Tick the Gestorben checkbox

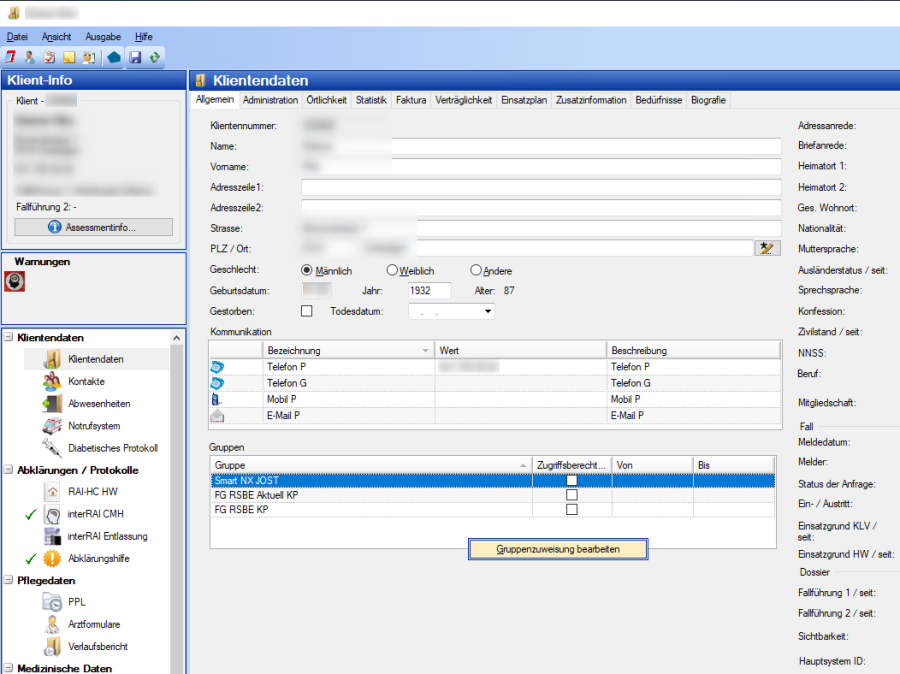click(x=308, y=311)
